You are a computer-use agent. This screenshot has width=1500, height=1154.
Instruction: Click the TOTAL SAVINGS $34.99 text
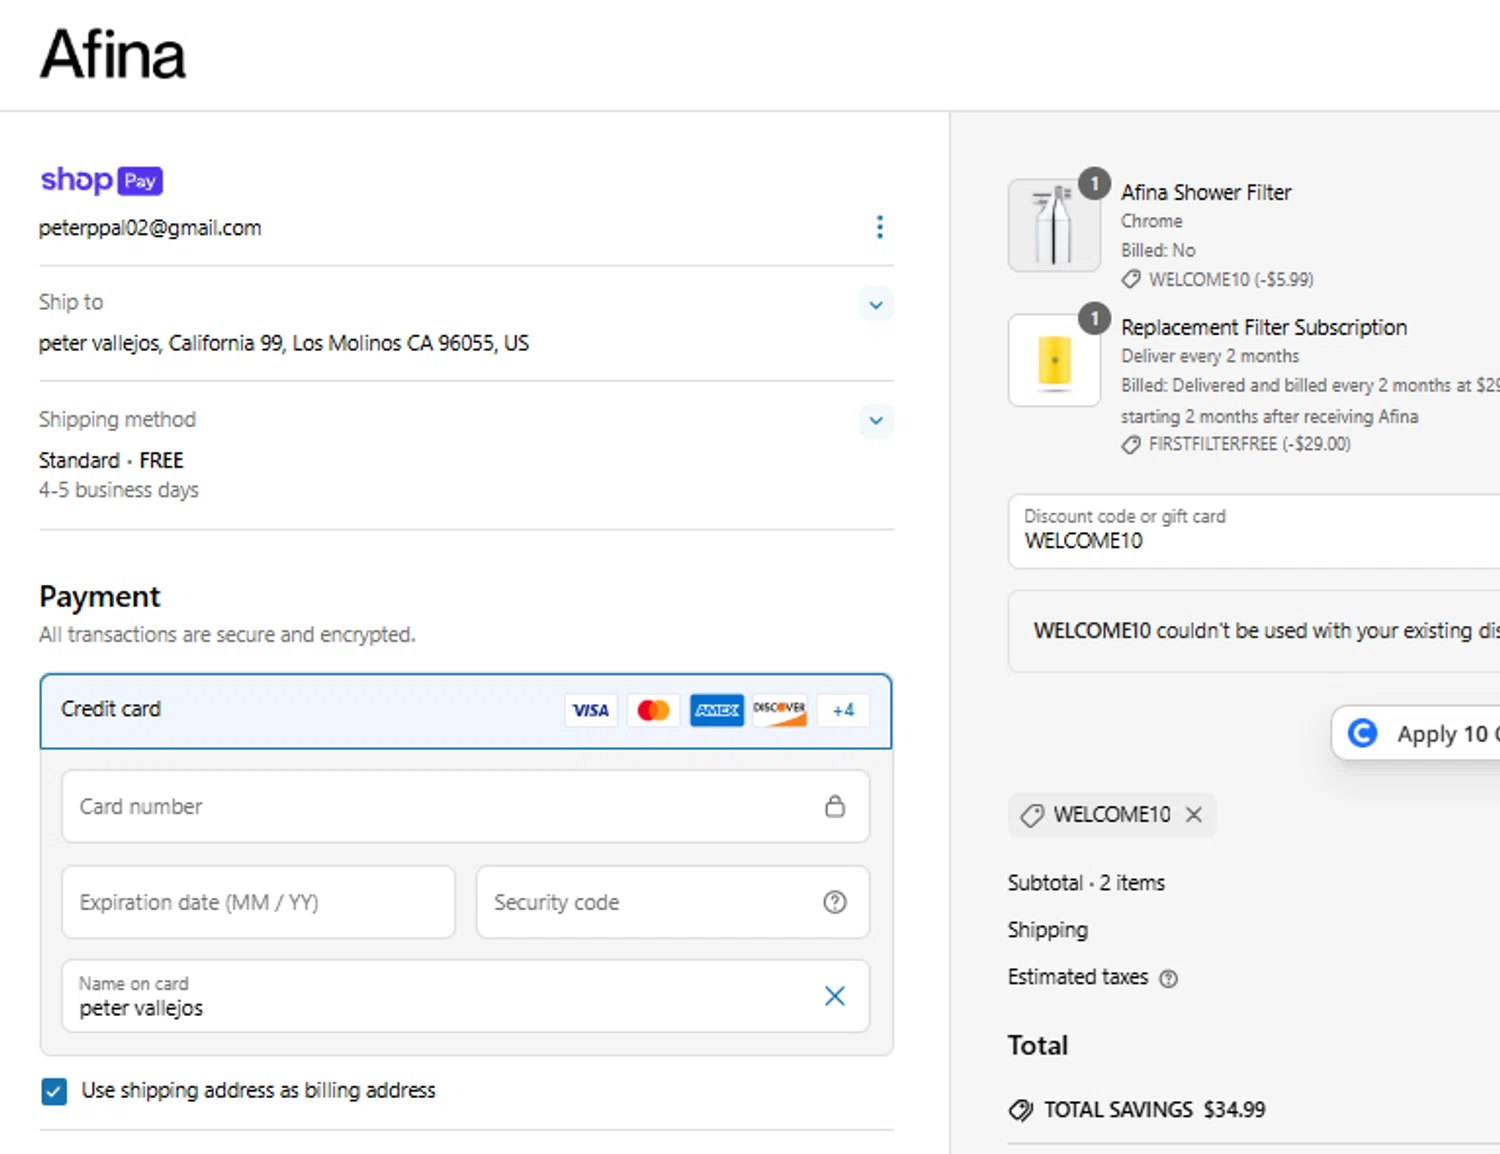1154,1110
